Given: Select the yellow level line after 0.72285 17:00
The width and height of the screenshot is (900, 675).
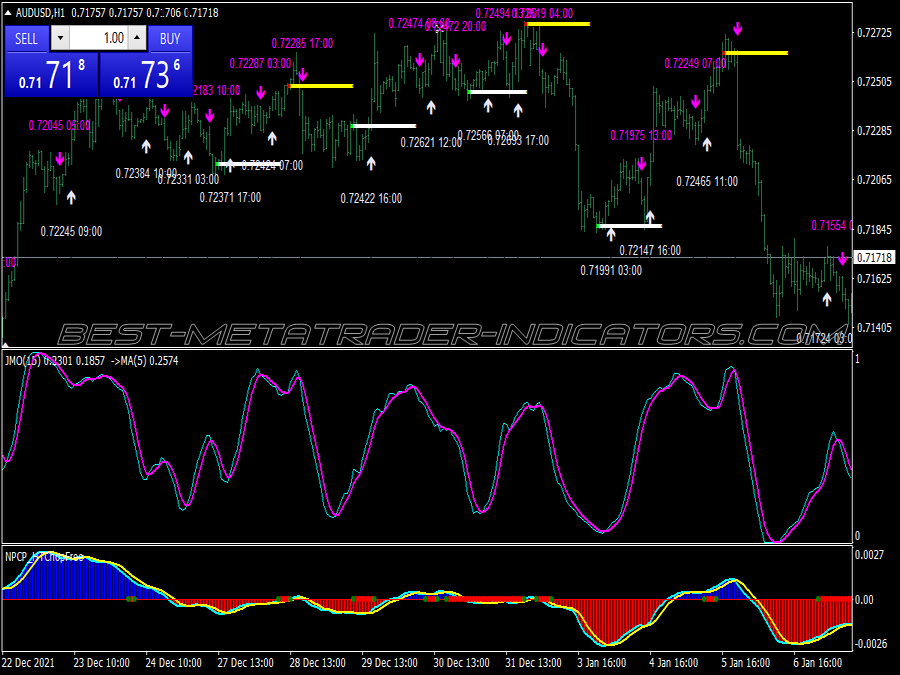Looking at the screenshot, I should tap(320, 86).
